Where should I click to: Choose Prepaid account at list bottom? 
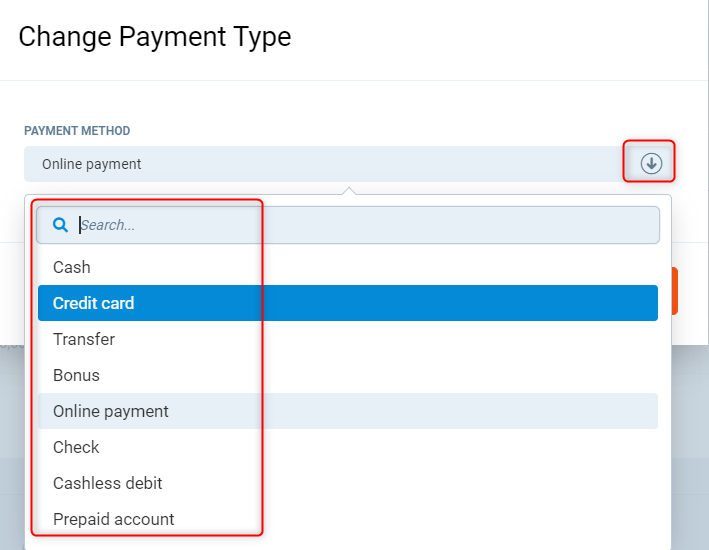[x=114, y=519]
